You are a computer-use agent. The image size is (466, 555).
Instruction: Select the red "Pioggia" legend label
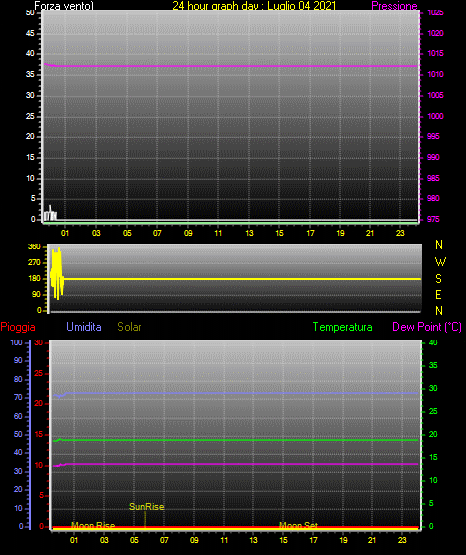(x=18, y=327)
